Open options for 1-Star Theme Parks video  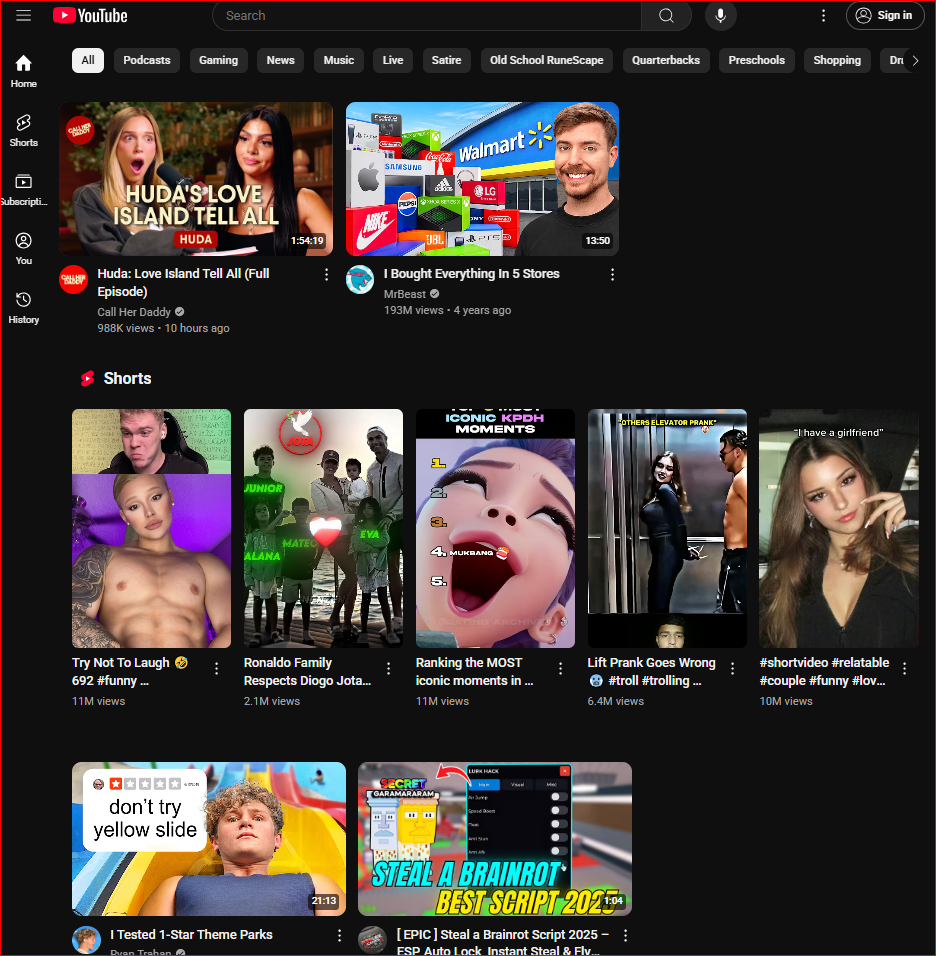tap(339, 935)
